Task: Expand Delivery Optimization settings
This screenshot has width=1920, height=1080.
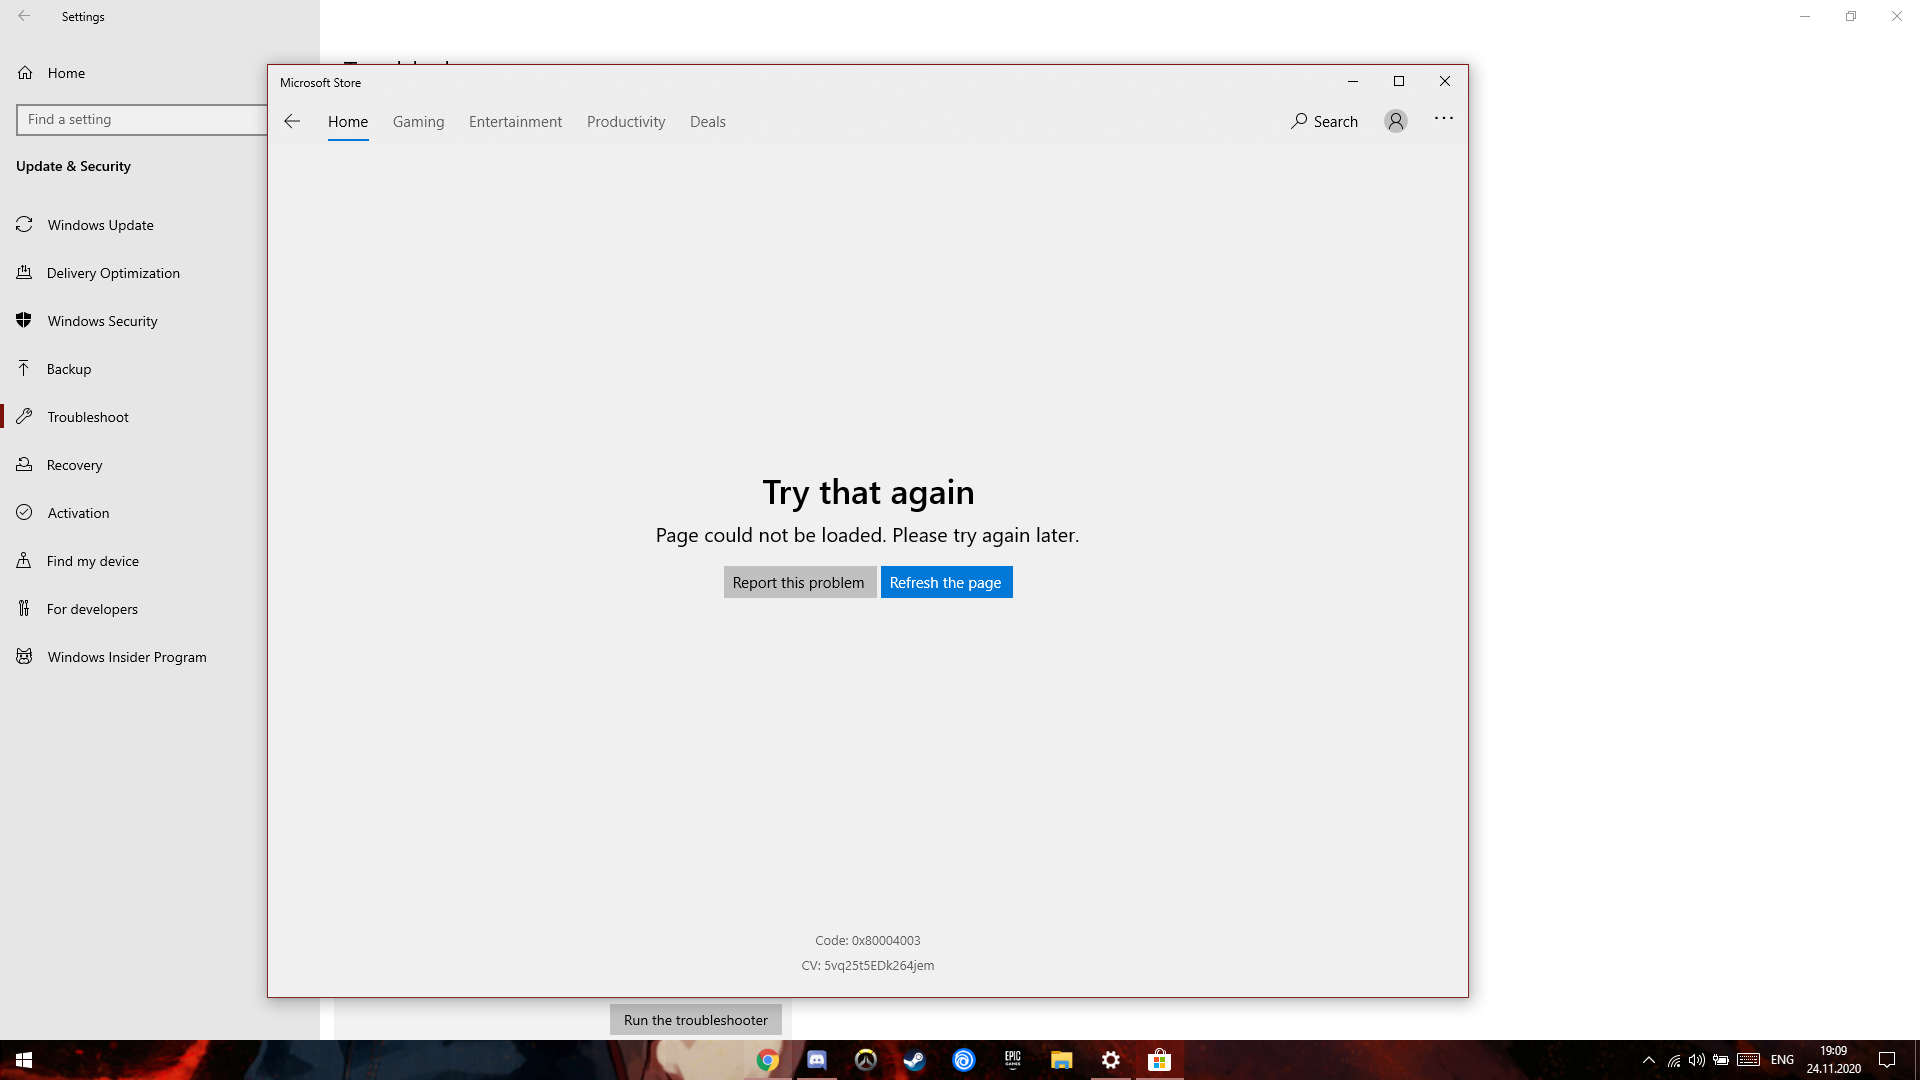Action: tap(112, 272)
